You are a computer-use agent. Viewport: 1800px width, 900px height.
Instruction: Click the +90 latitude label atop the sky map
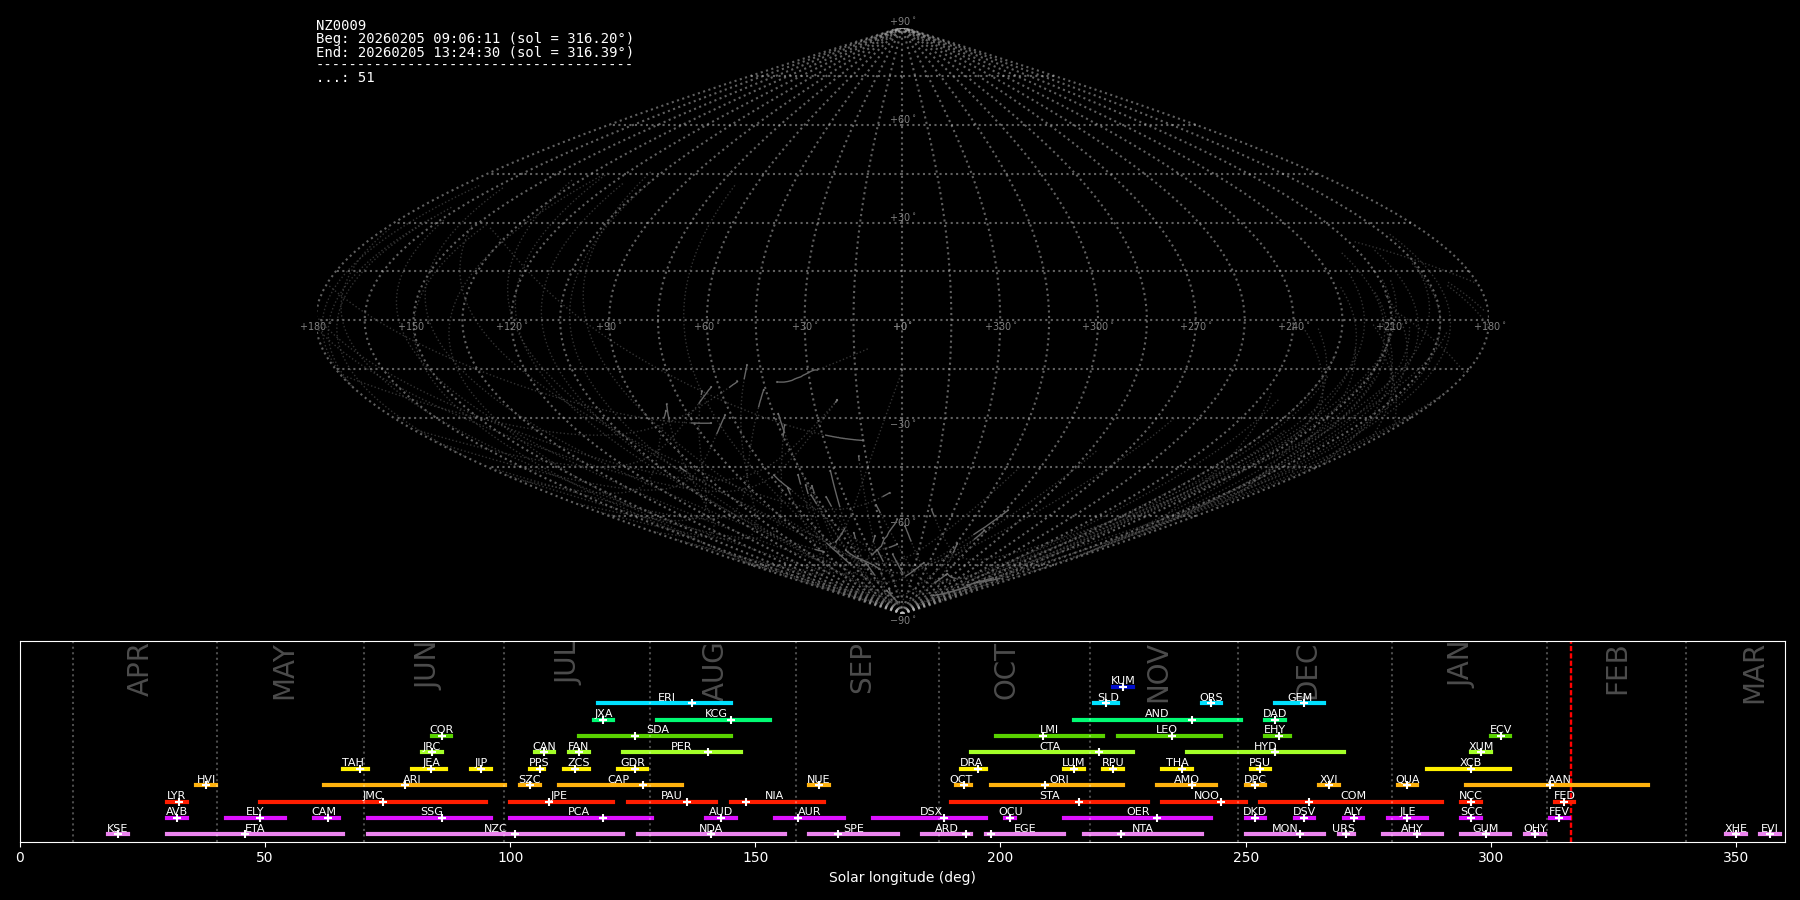tap(902, 22)
